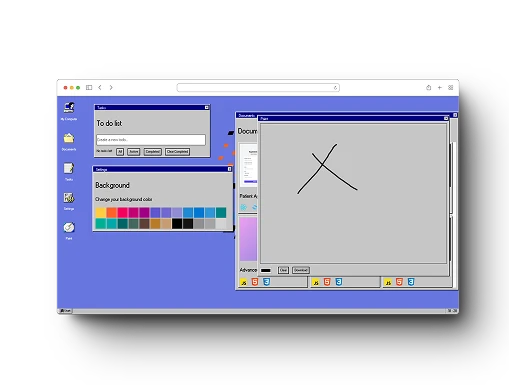This screenshot has height=387, width=516.
Task: Click the taskbar clock
Action: pyautogui.click(x=452, y=311)
